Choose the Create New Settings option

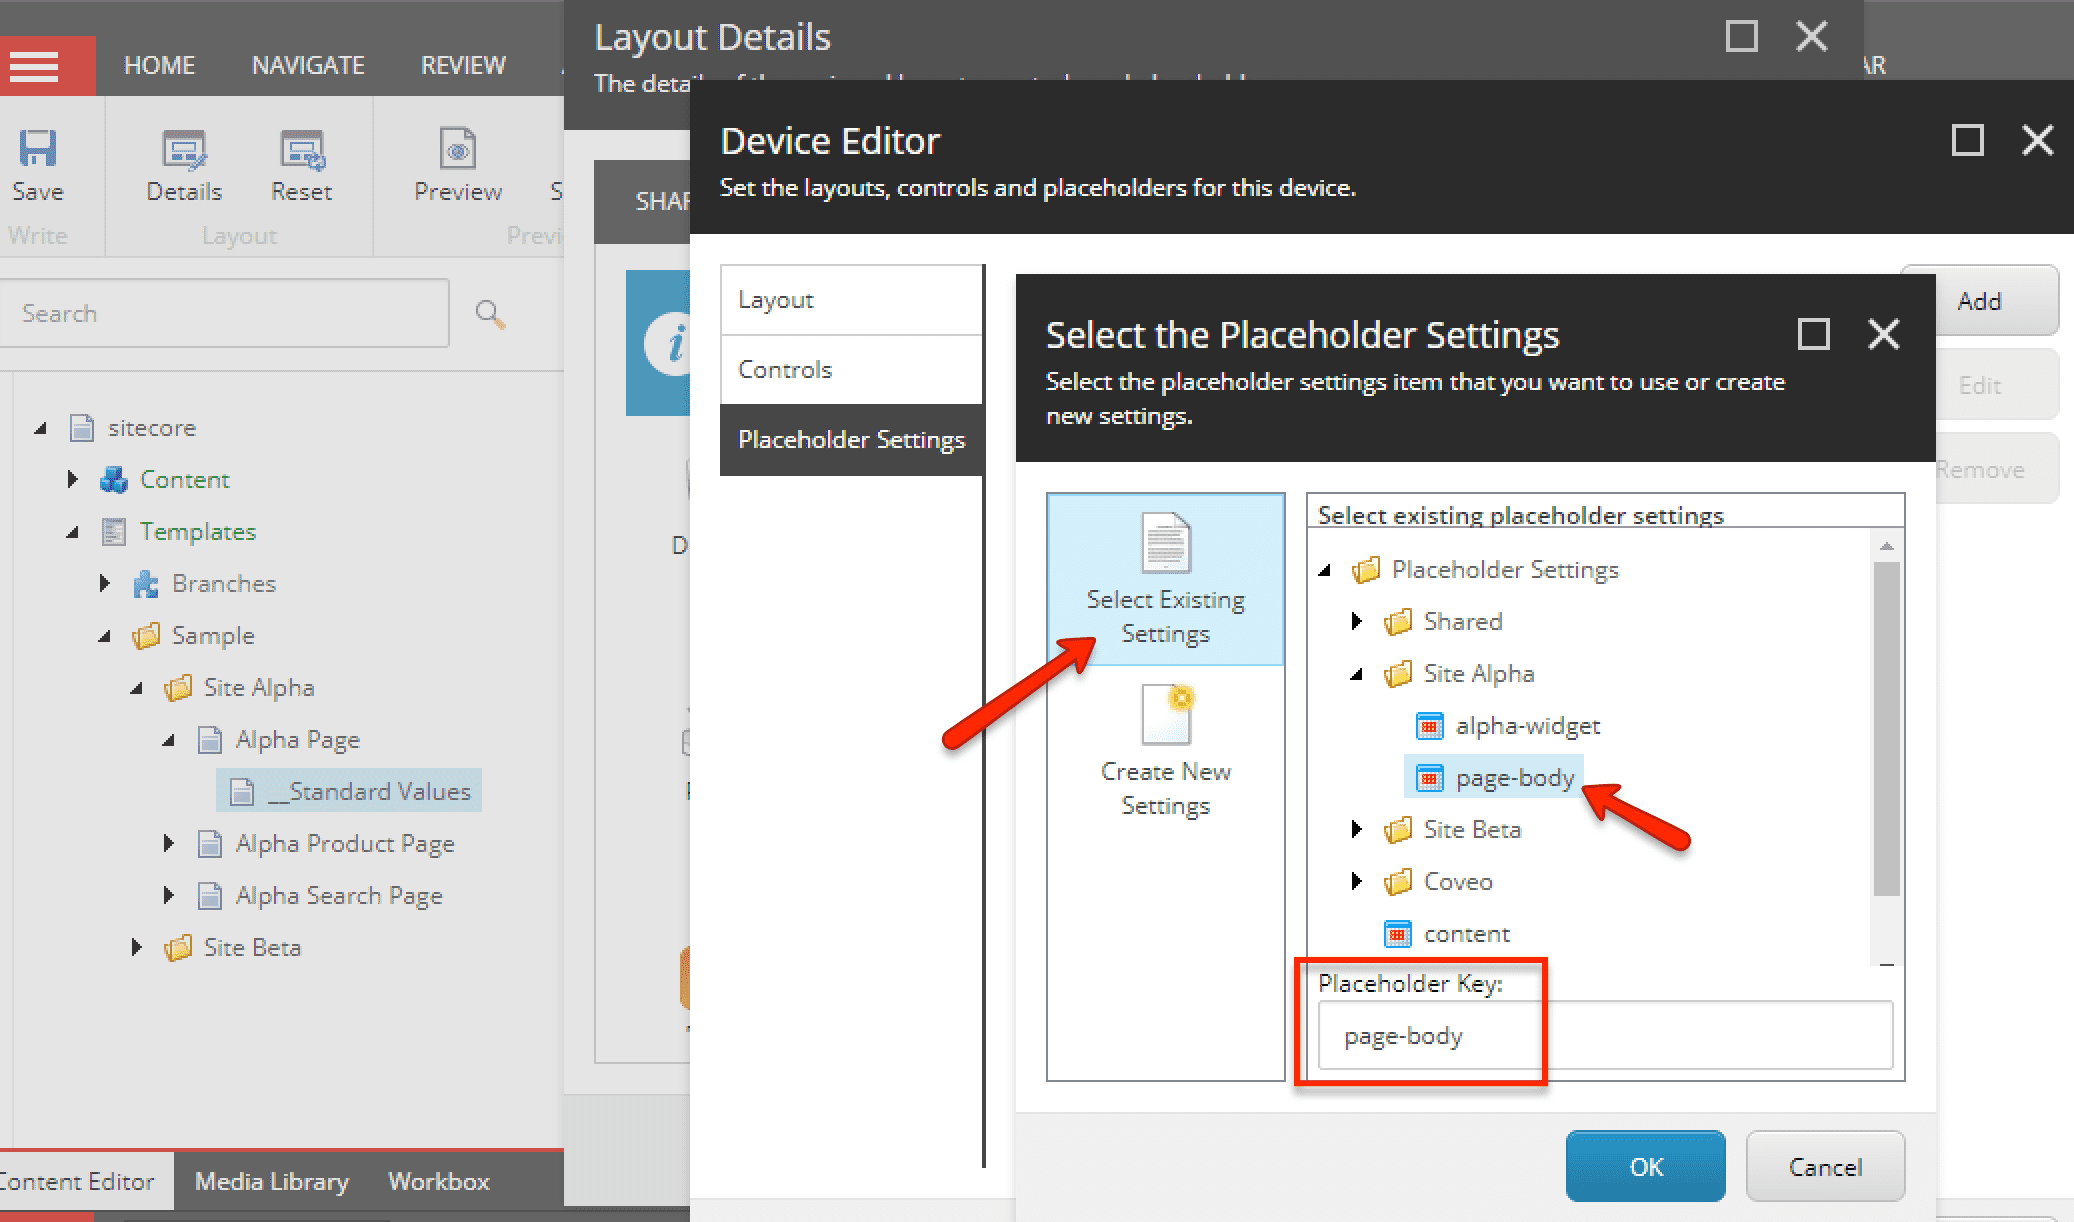[x=1166, y=751]
